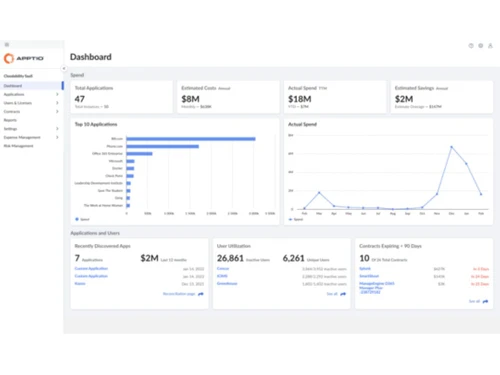Screen dimensions: 500x375
Task: Click the Nov data point in Actual Spend
Action: [437, 194]
